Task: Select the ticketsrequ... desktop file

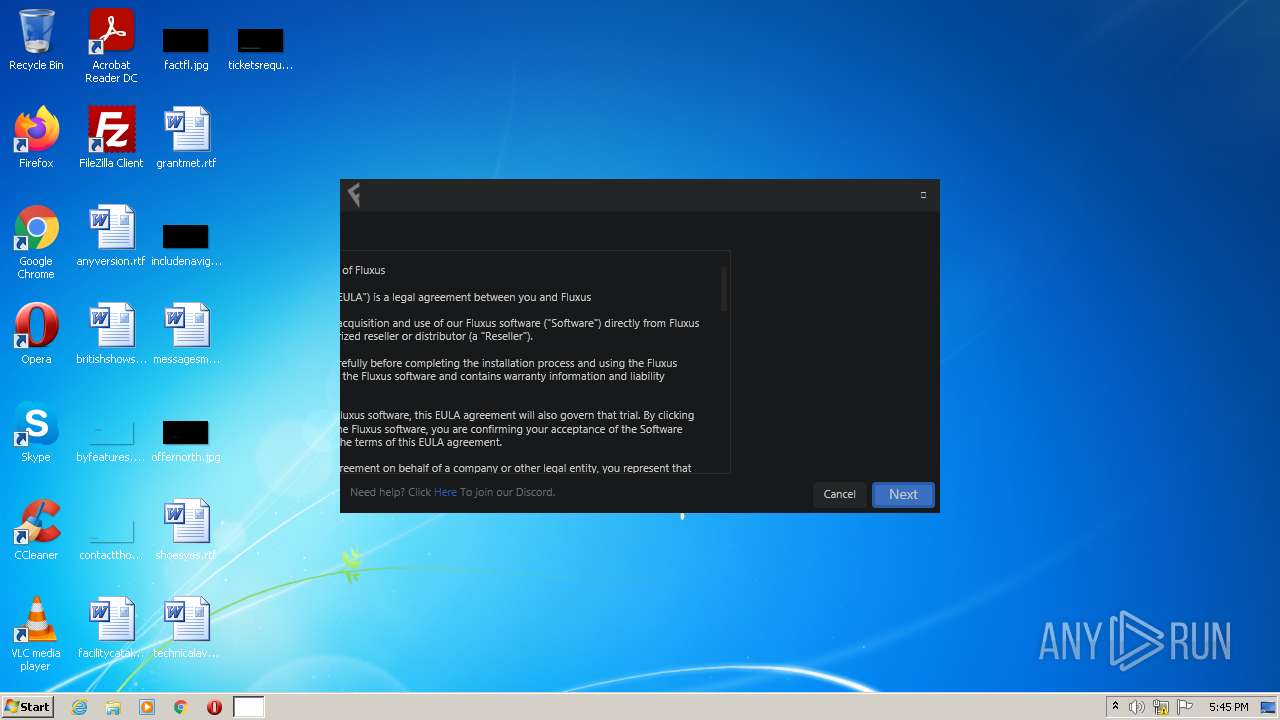Action: [260, 48]
